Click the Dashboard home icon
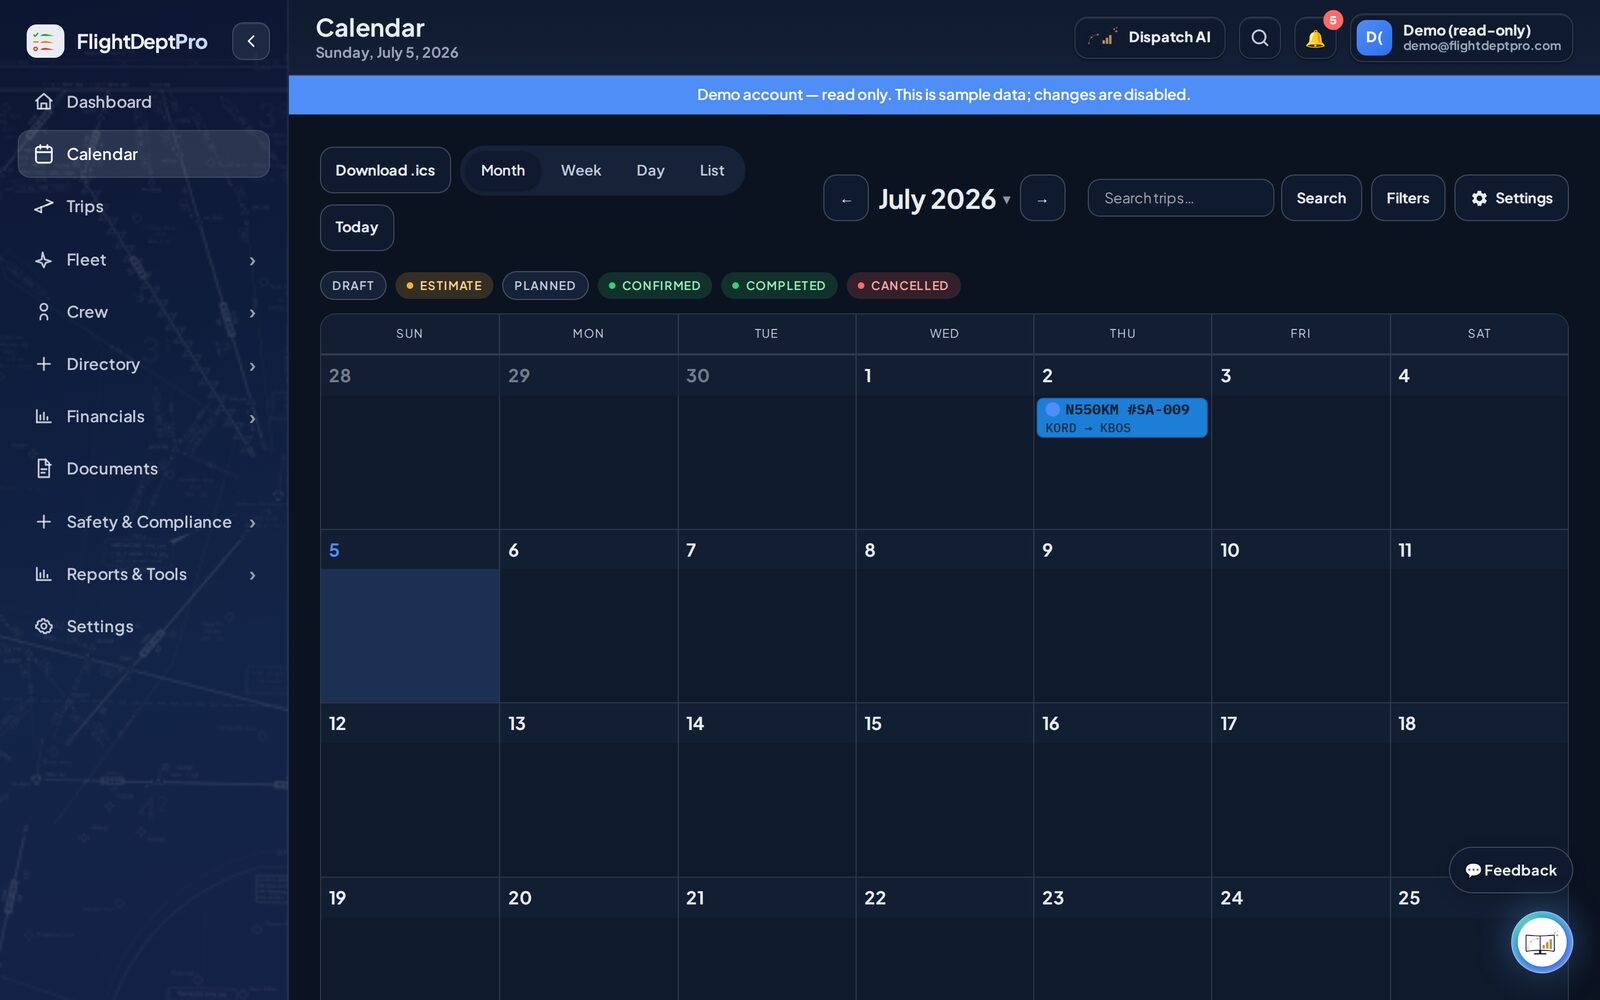Screen dimensions: 1600x1000 tap(44, 102)
